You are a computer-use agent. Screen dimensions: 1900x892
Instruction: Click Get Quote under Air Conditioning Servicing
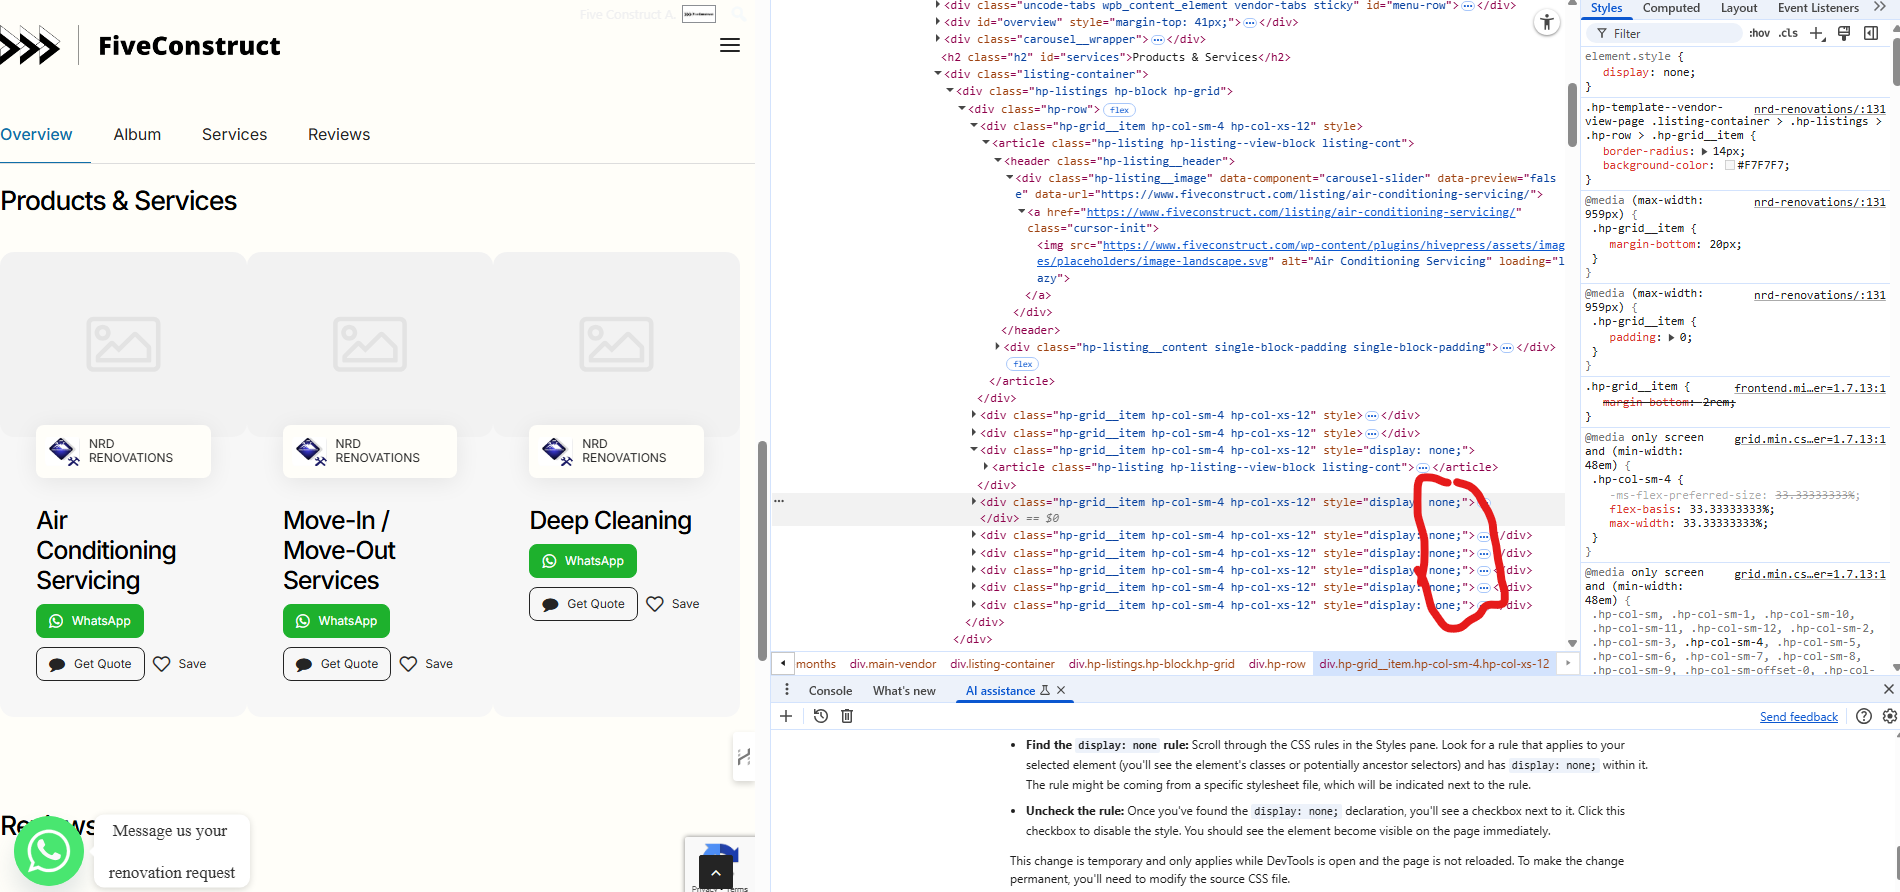90,664
